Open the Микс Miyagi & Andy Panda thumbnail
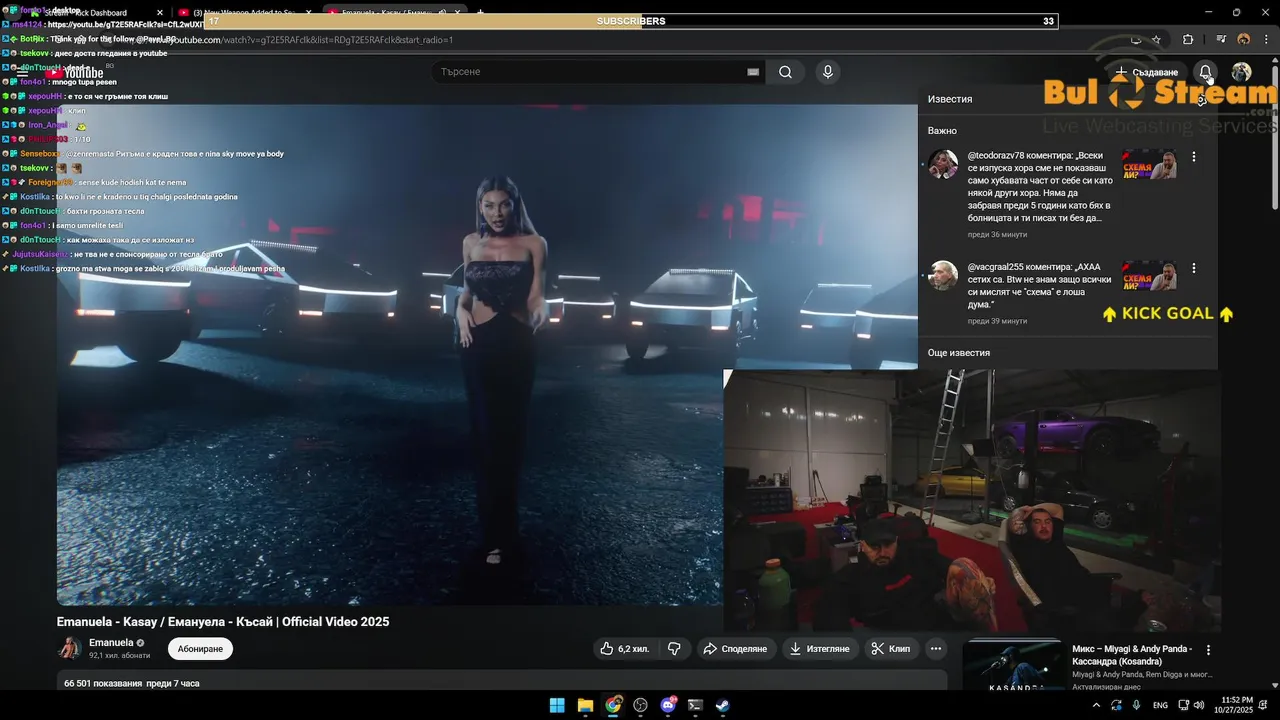1280x720 pixels. 1012,665
